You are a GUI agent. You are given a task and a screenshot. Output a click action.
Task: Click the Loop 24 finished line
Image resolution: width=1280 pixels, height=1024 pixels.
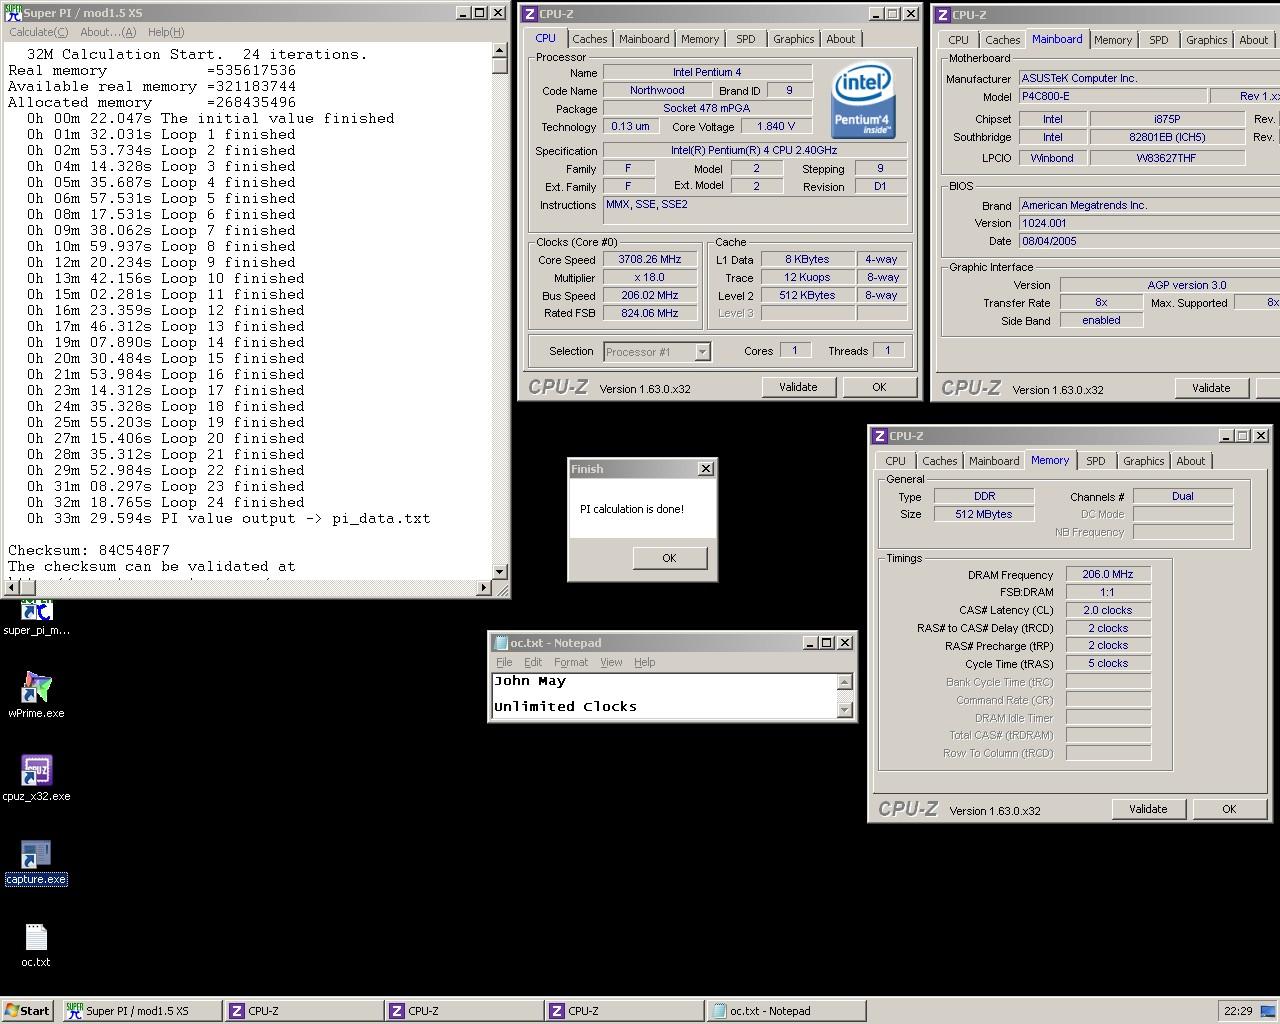166,502
